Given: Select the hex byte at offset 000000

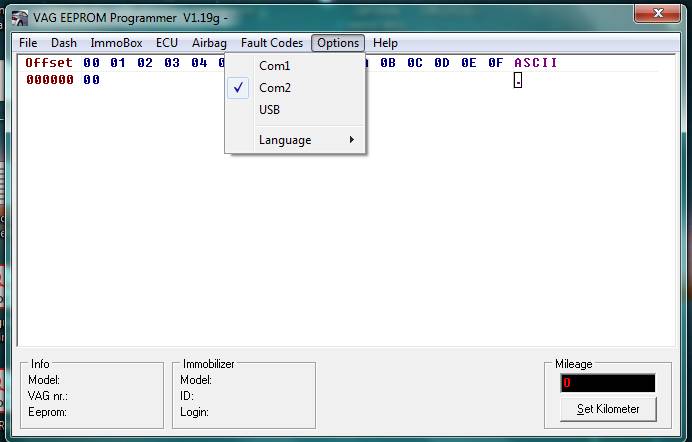Looking at the screenshot, I should coord(91,80).
